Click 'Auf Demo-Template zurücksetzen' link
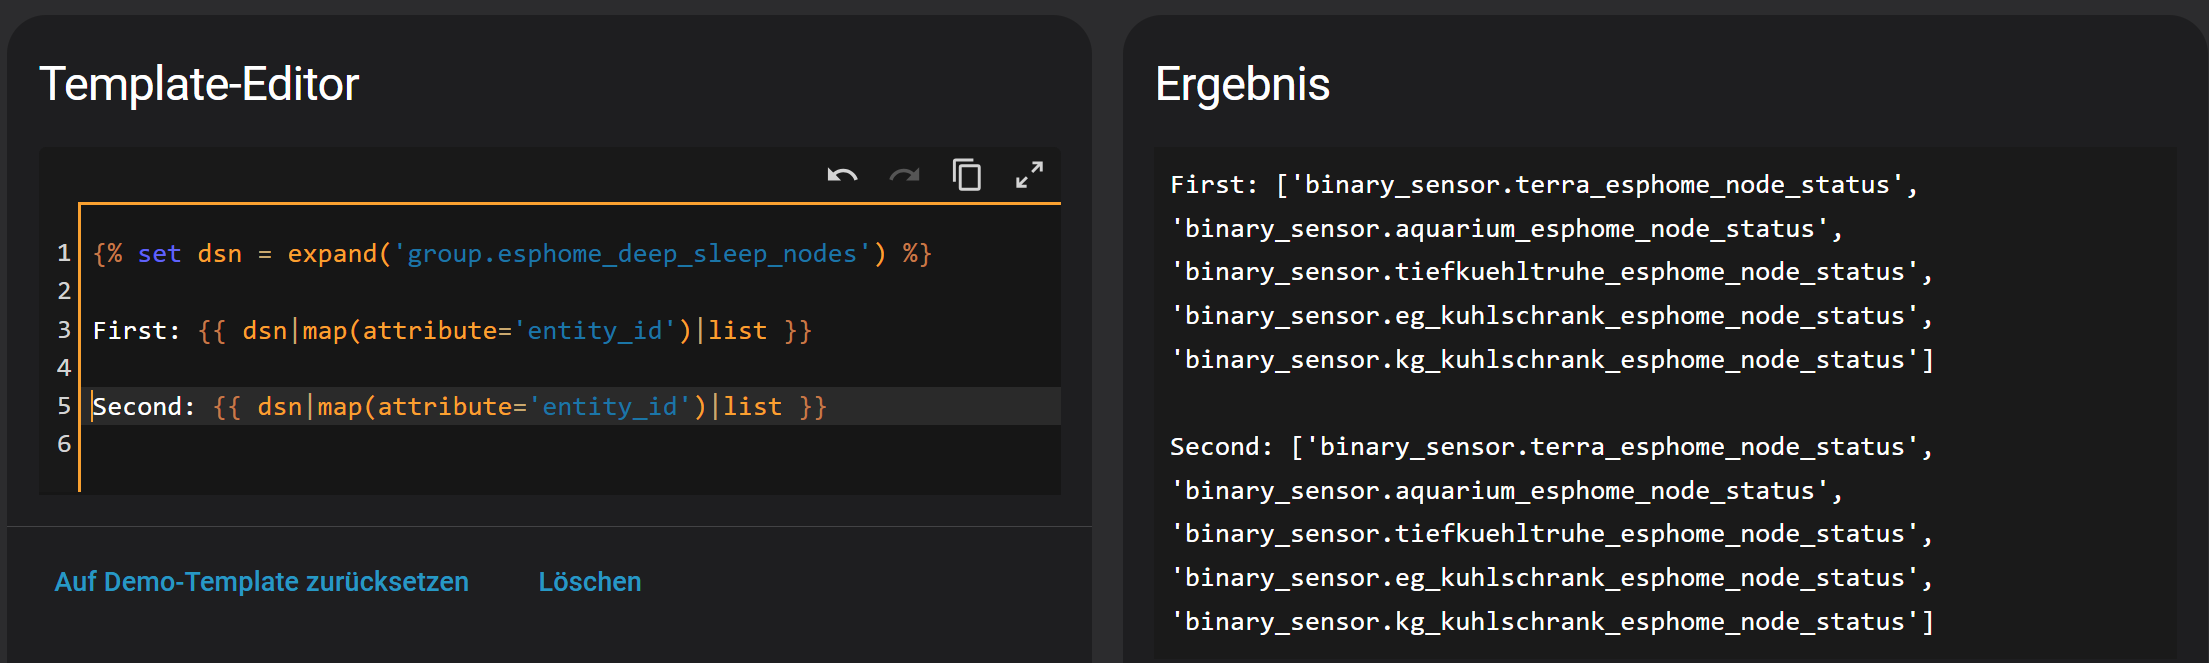 [x=261, y=582]
